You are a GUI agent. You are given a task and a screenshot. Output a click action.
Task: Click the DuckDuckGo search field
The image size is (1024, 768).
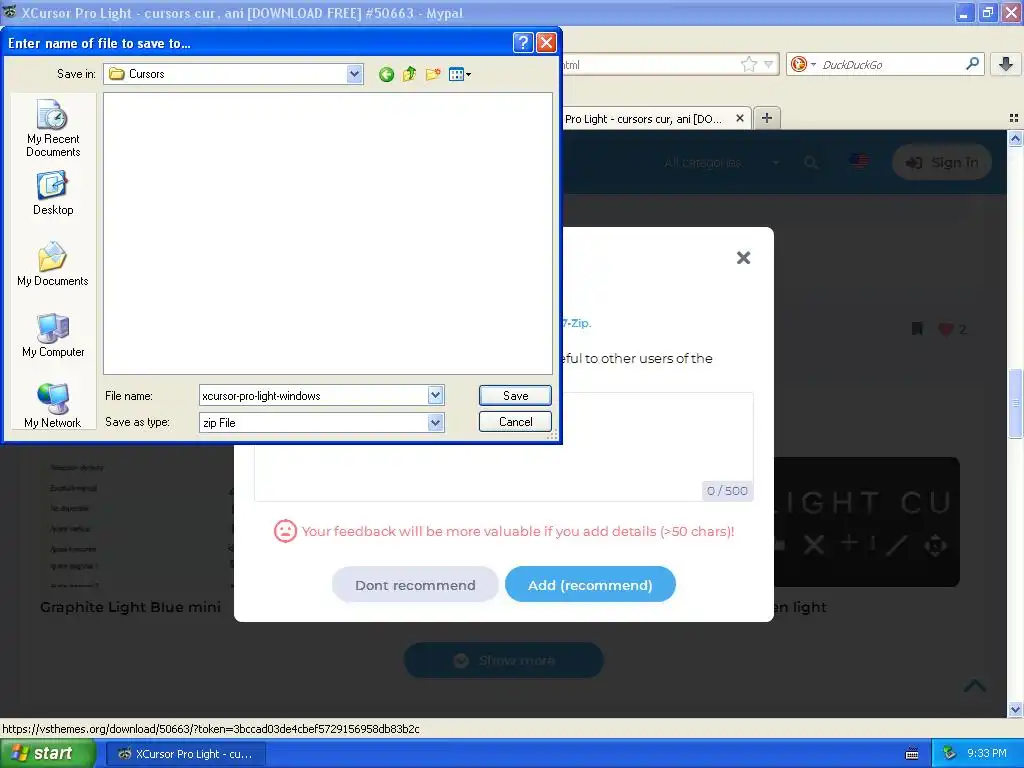click(891, 65)
